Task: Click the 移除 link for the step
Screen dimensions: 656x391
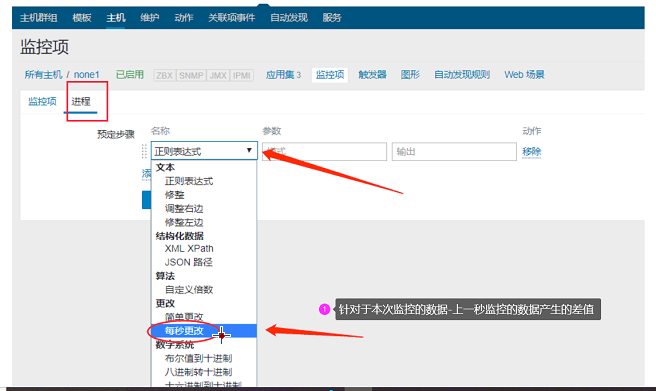Action: point(531,151)
